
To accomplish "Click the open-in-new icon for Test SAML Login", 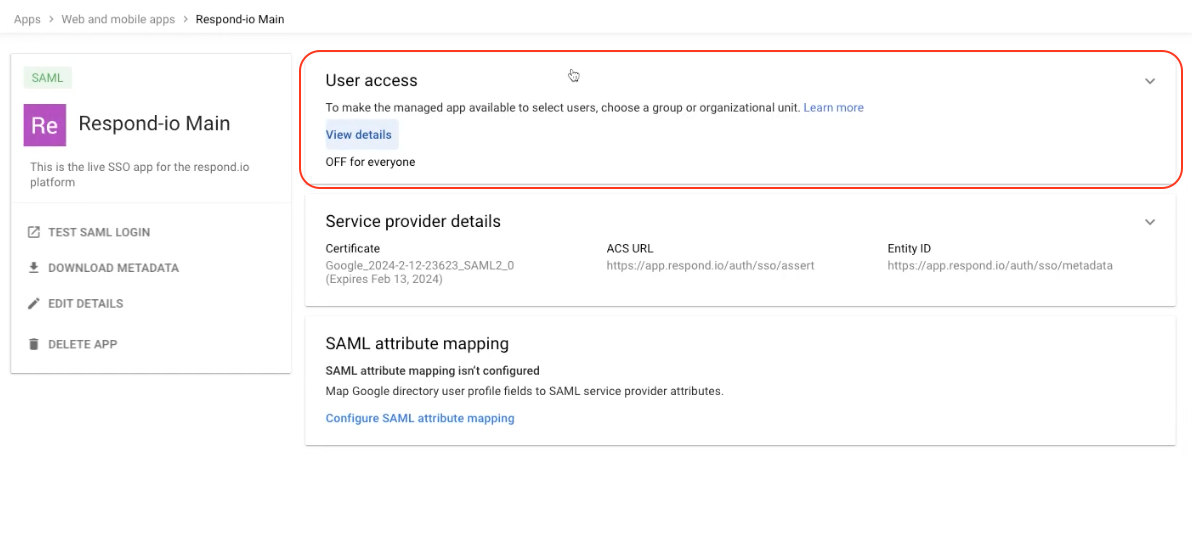I will 33,232.
